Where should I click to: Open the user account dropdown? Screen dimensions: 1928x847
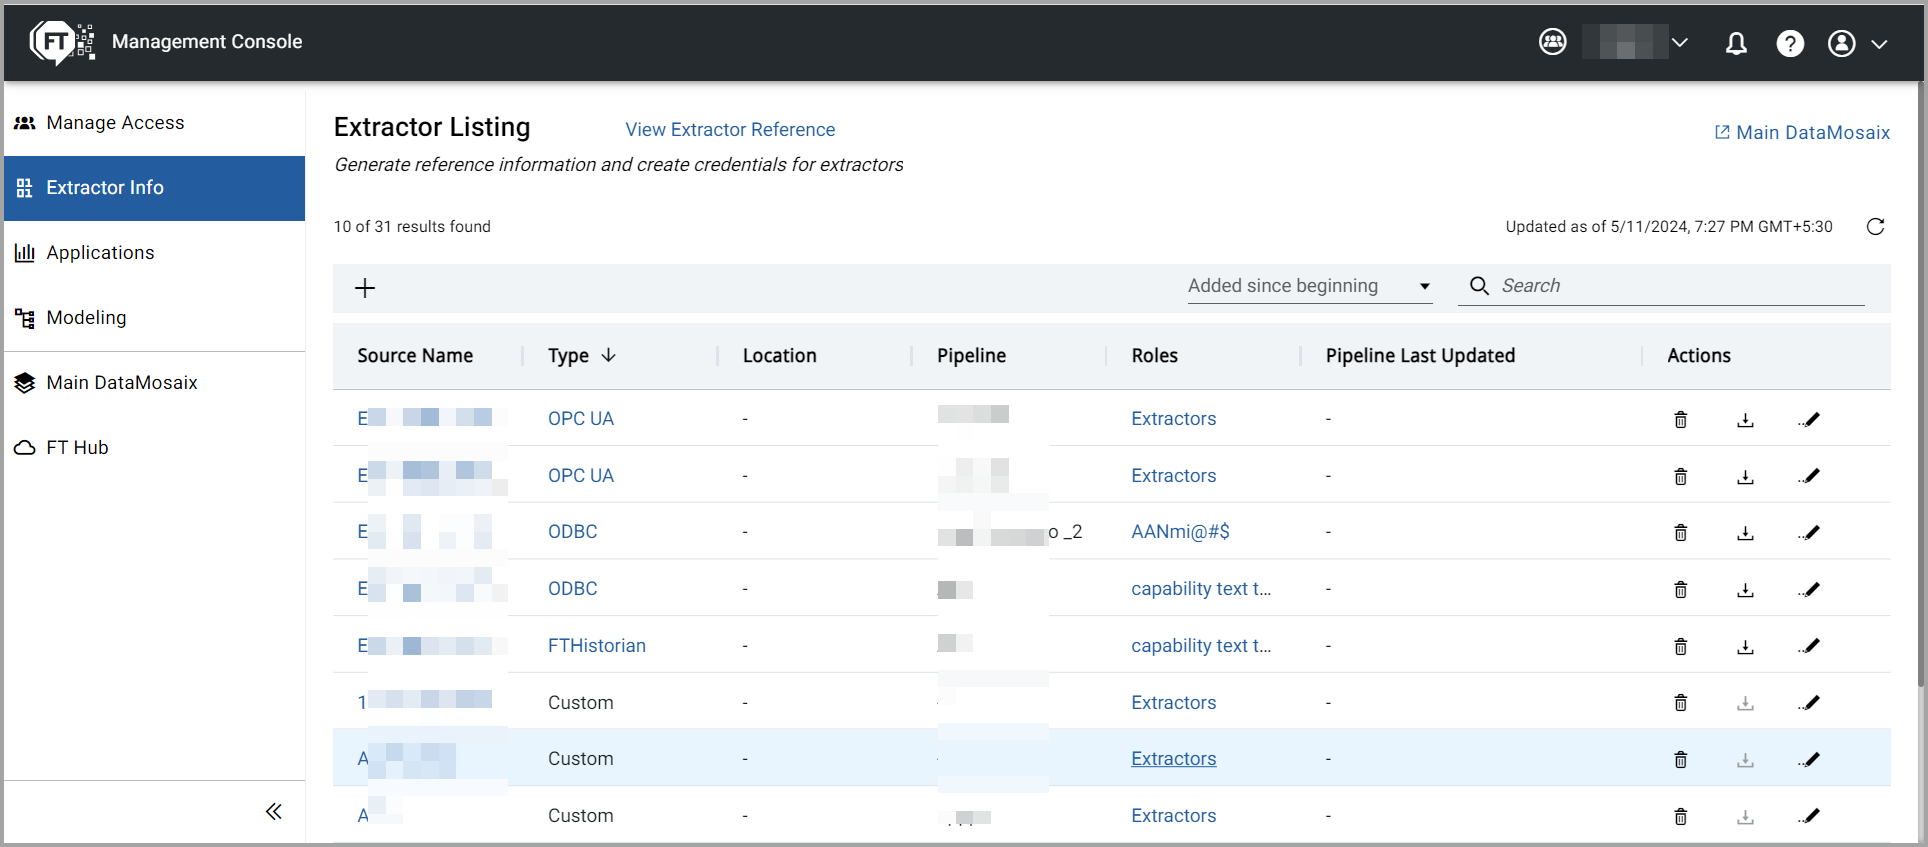1857,43
